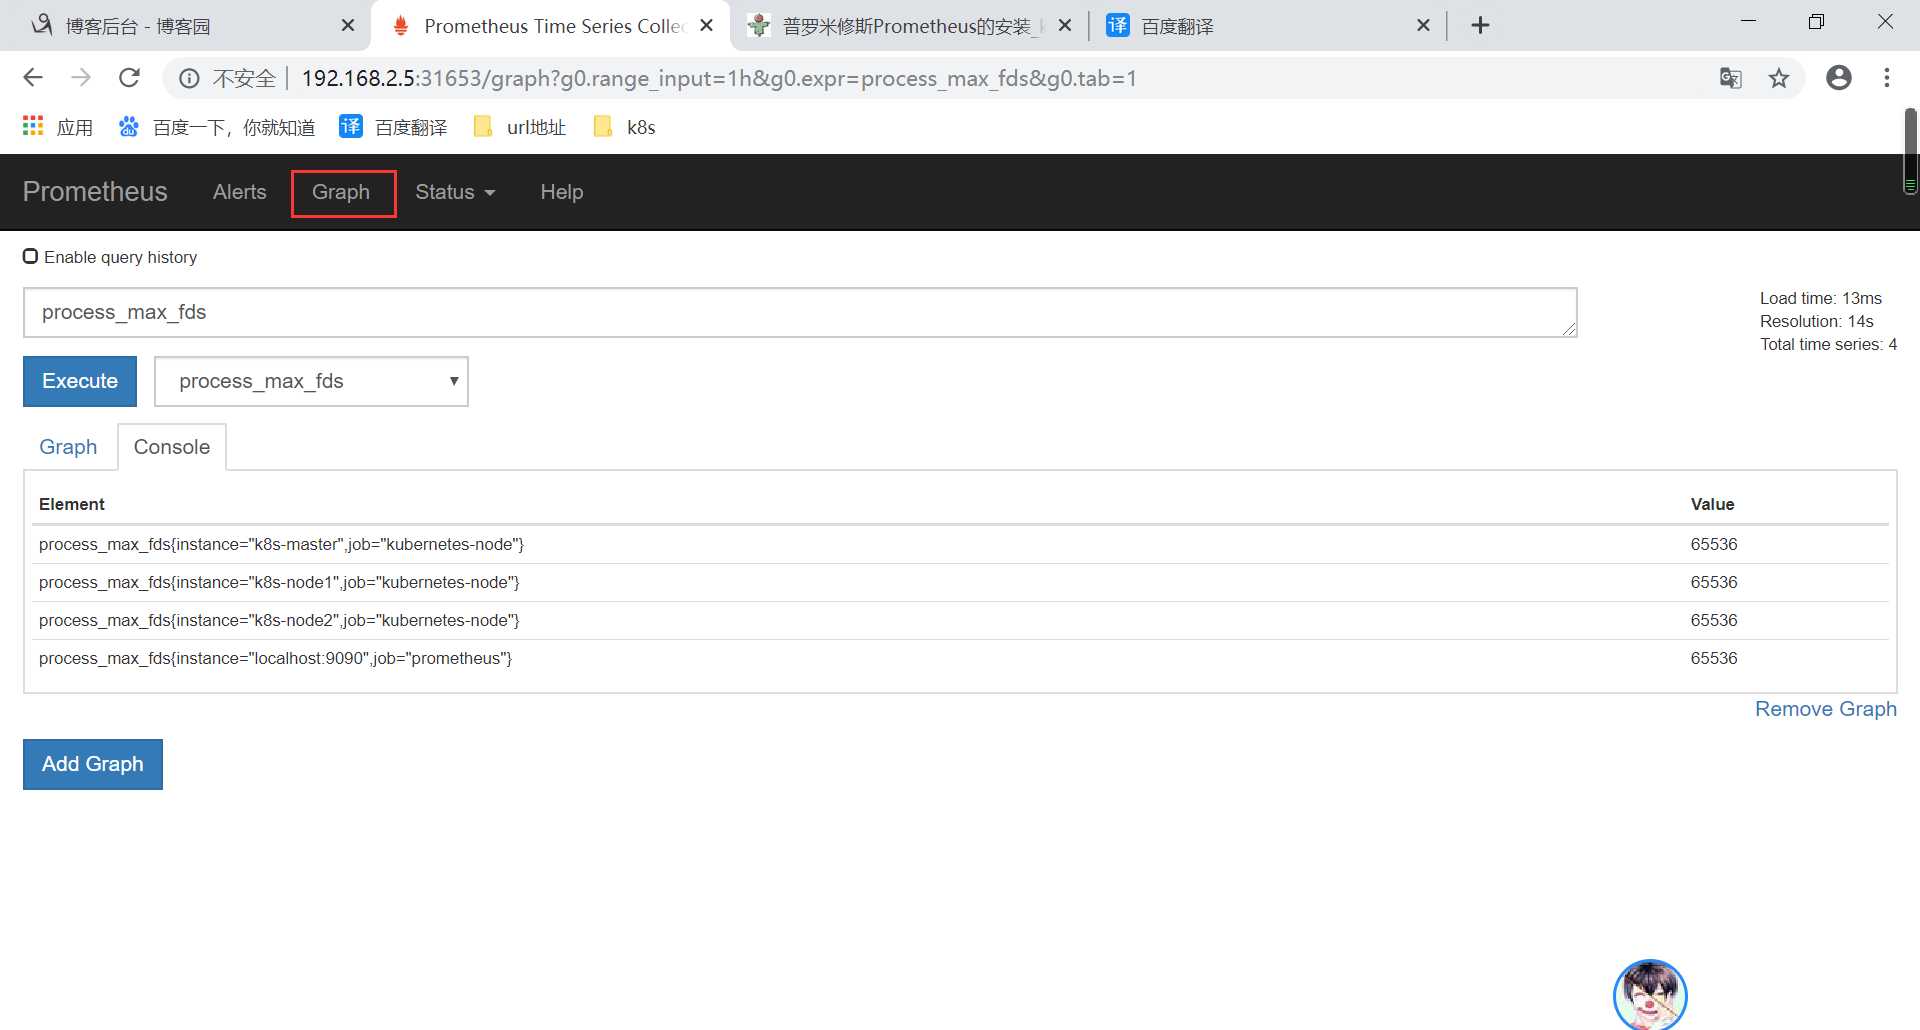The width and height of the screenshot is (1920, 1030).
Task: Click the k8s-master result row
Action: point(960,544)
